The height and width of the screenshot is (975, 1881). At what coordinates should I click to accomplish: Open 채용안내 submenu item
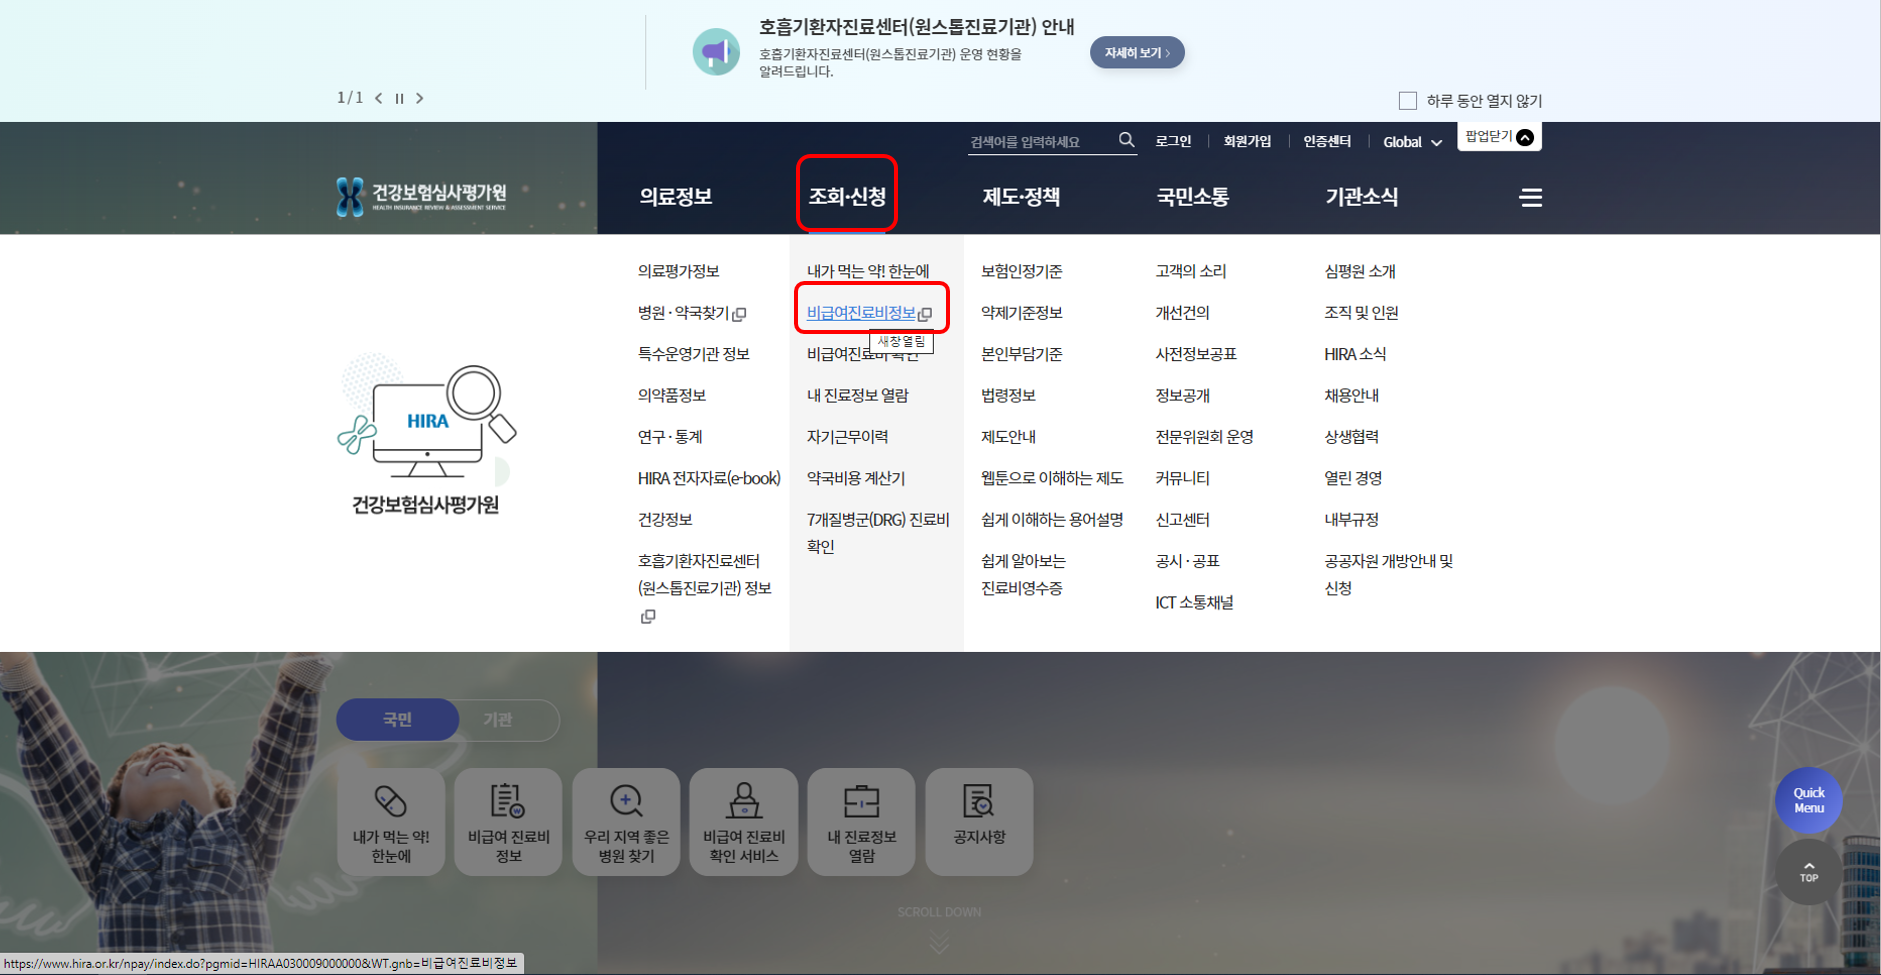pyautogui.click(x=1351, y=395)
